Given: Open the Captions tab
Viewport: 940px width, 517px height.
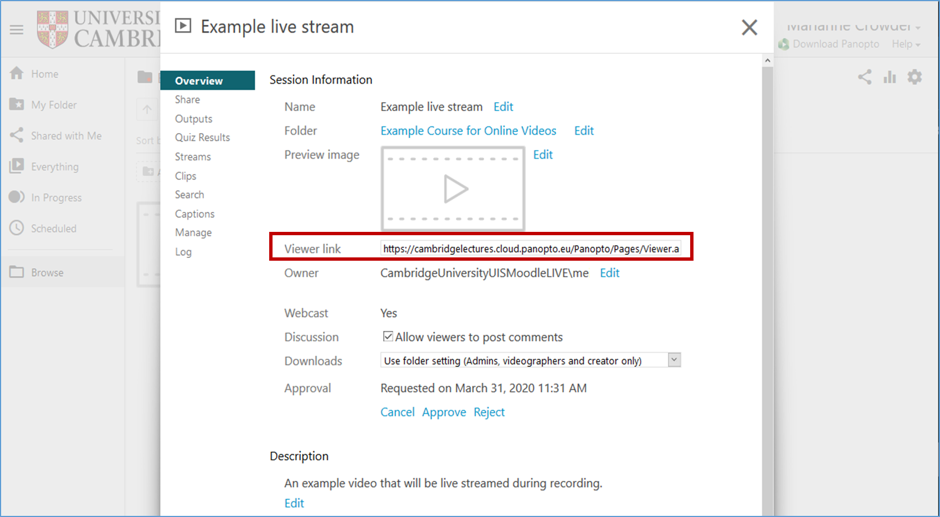Looking at the screenshot, I should point(195,214).
